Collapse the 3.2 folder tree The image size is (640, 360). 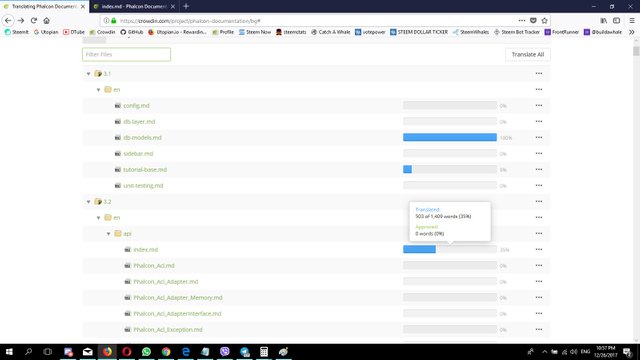pyautogui.click(x=89, y=202)
